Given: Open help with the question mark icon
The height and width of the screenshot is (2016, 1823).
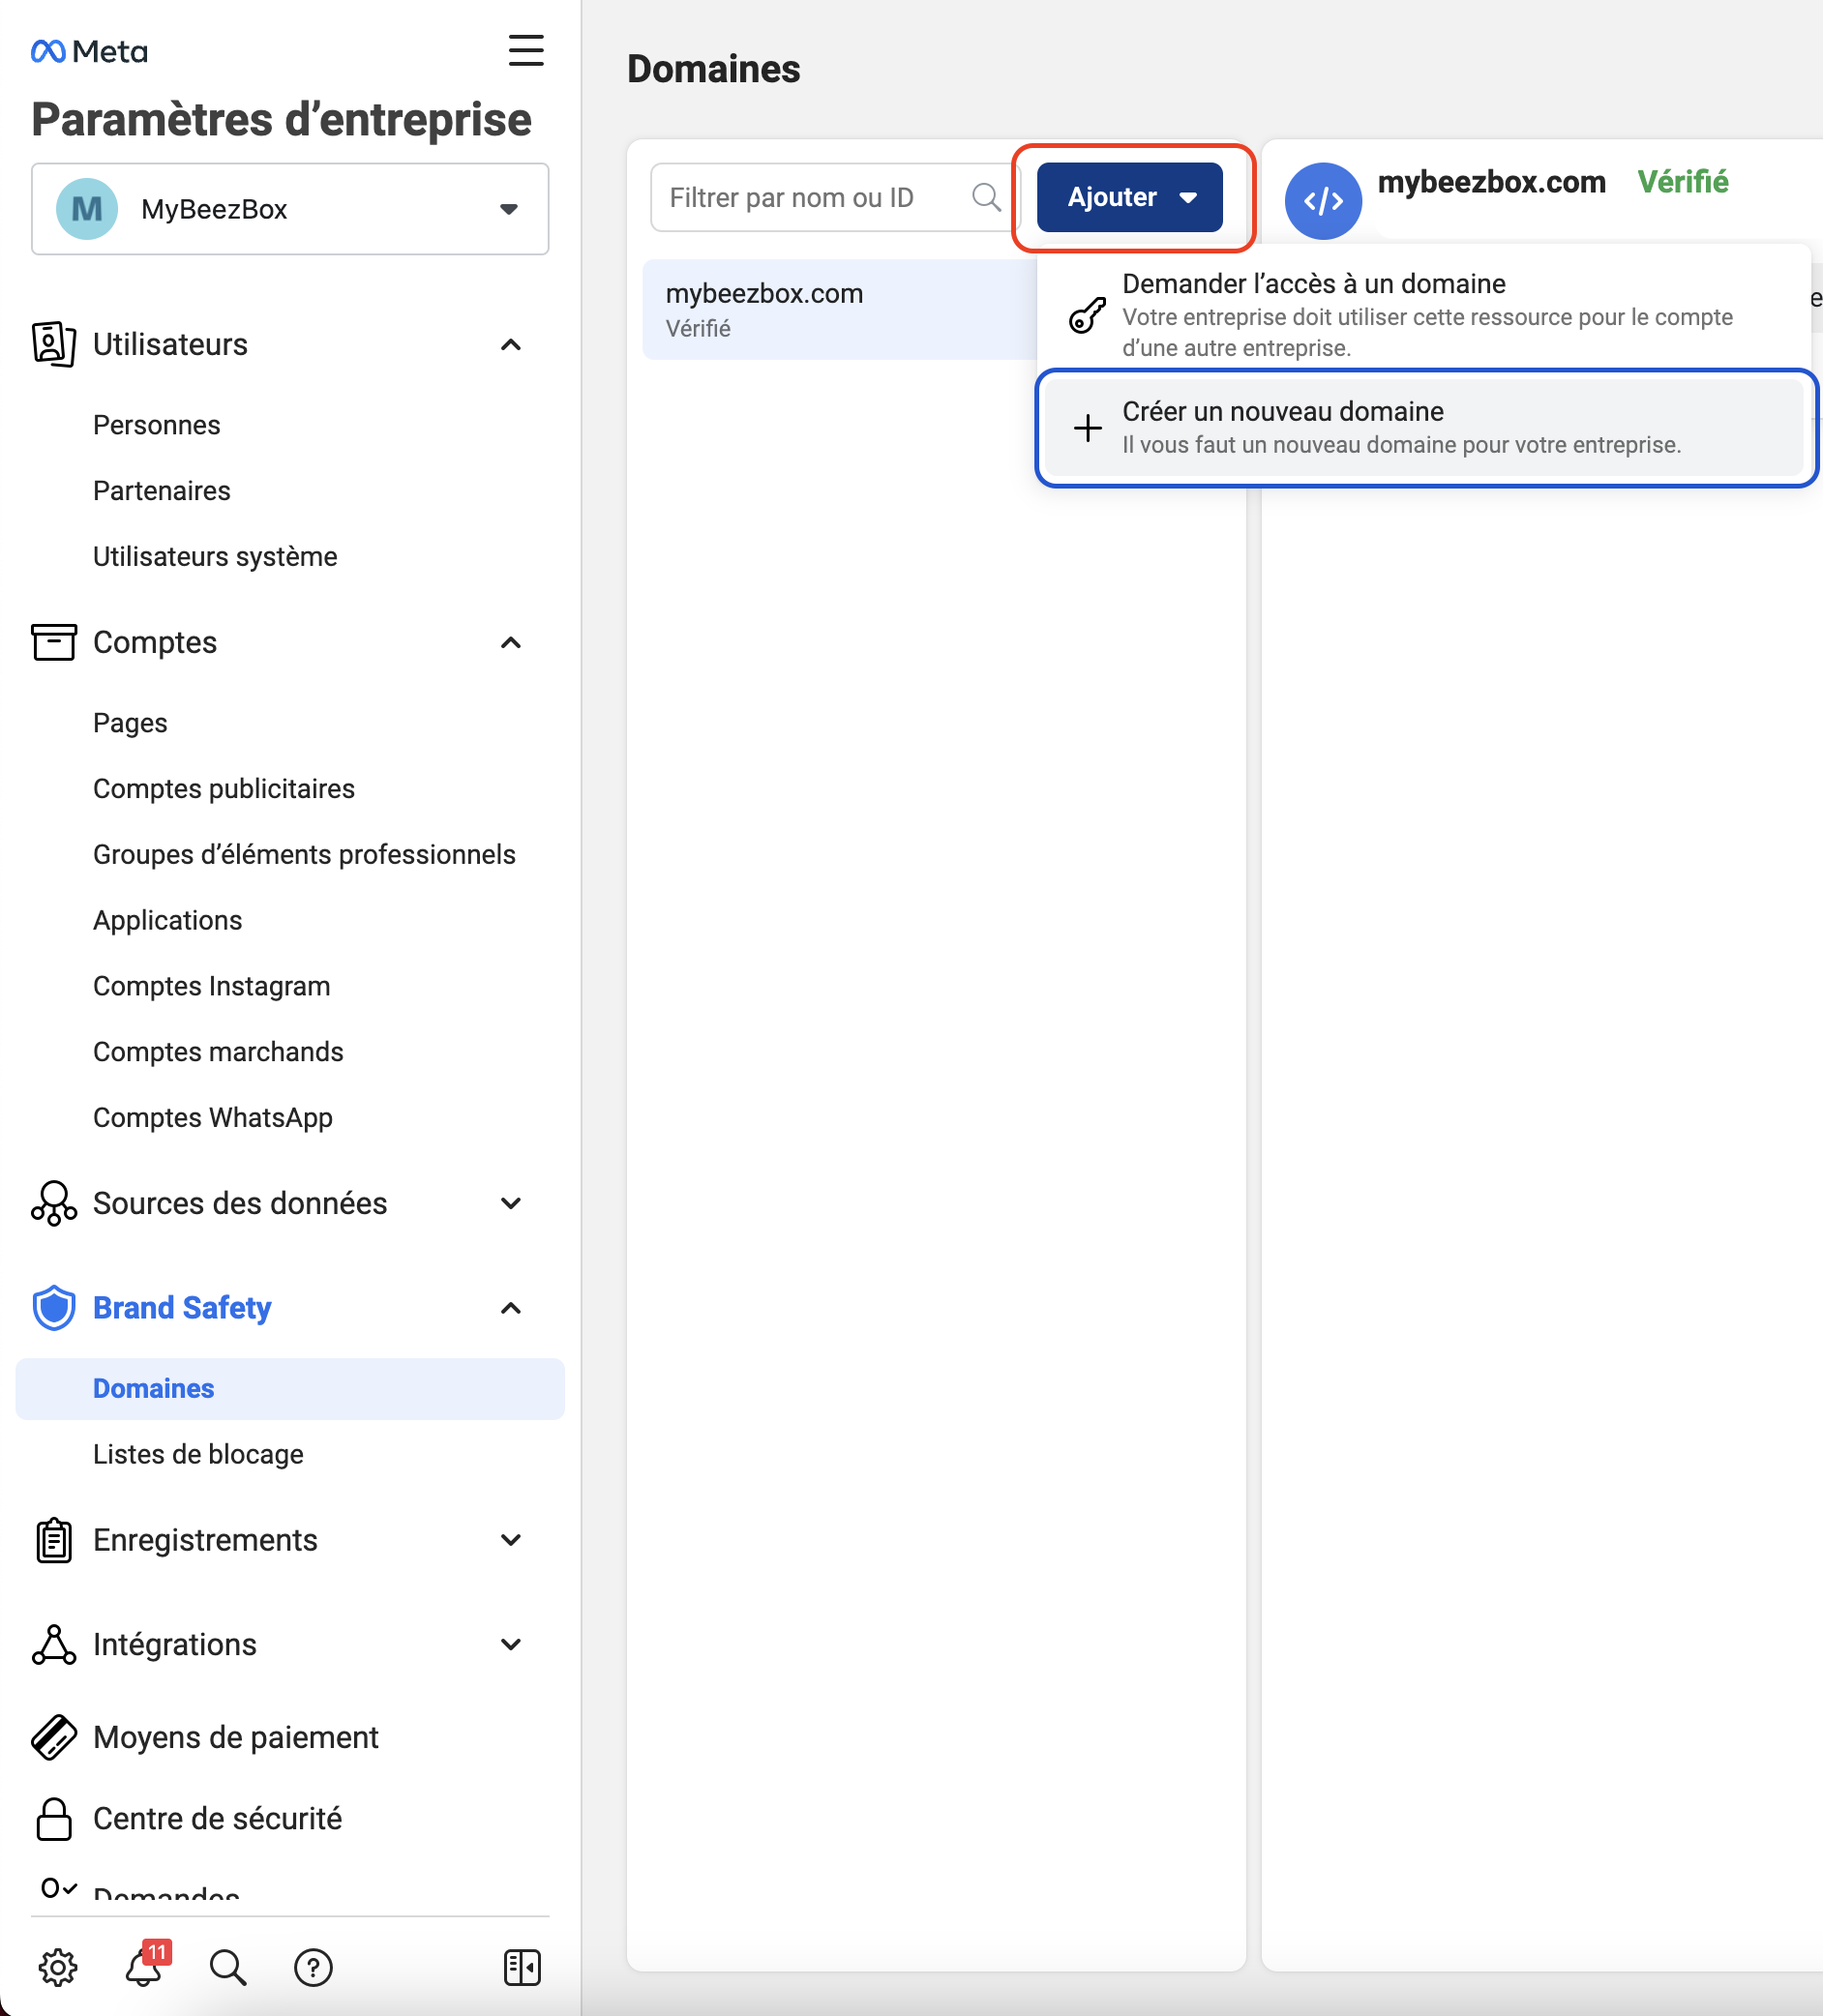Looking at the screenshot, I should point(313,1967).
